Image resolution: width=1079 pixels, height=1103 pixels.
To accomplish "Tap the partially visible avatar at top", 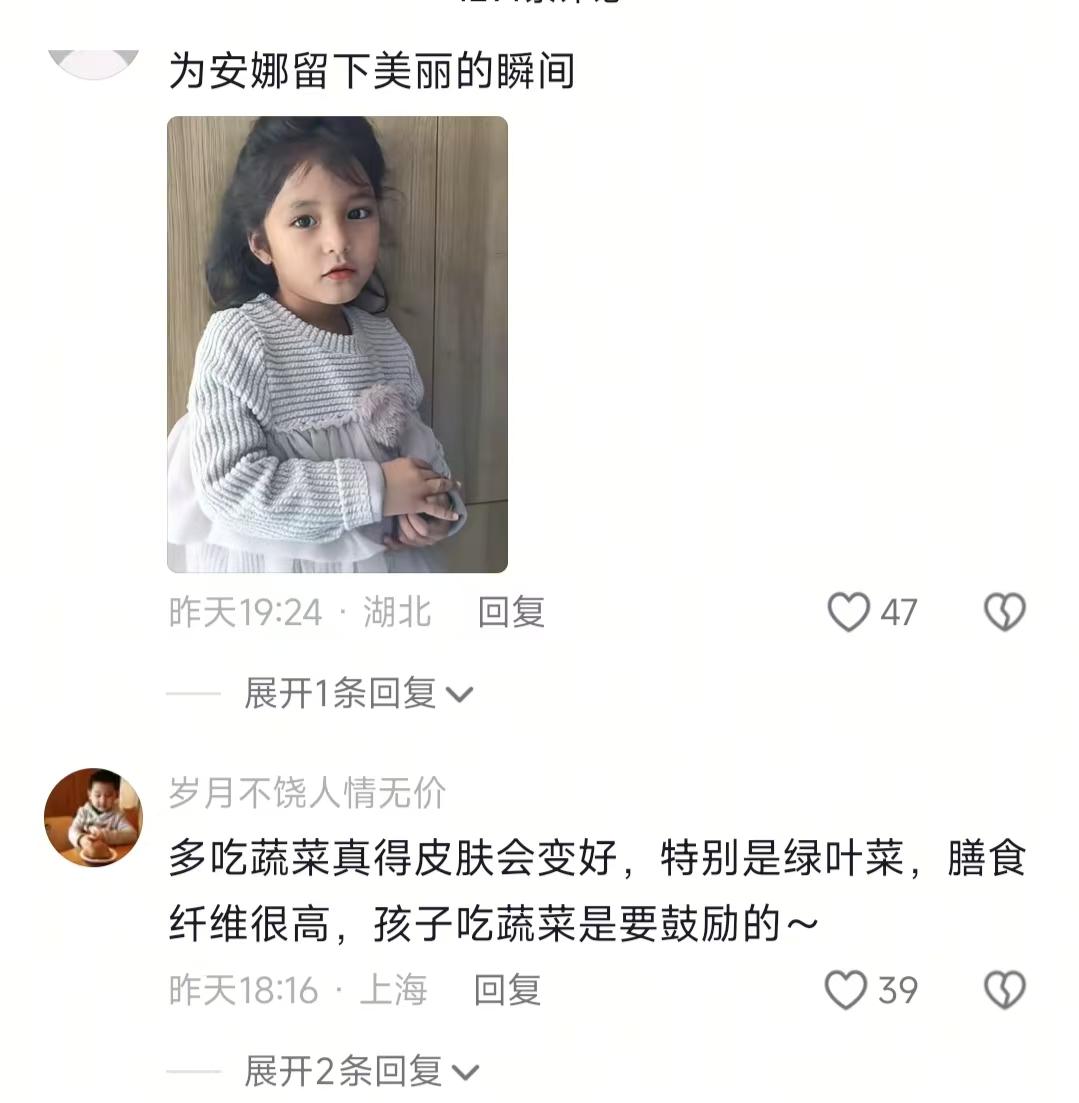I will click(x=94, y=63).
